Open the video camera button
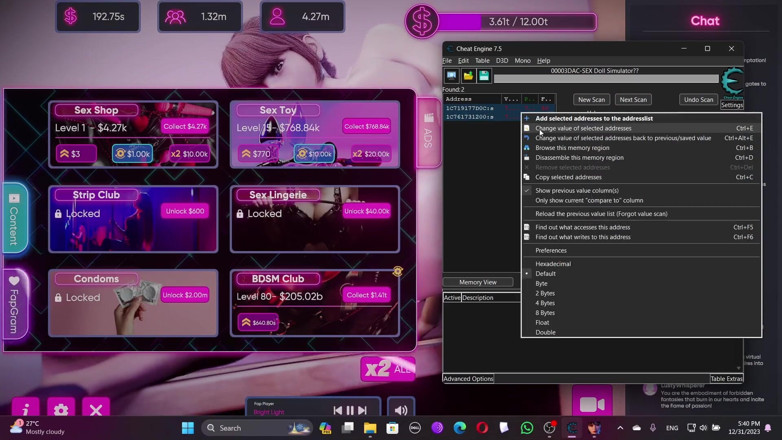Screen dimensions: 782x440 pyautogui.click(x=592, y=403)
